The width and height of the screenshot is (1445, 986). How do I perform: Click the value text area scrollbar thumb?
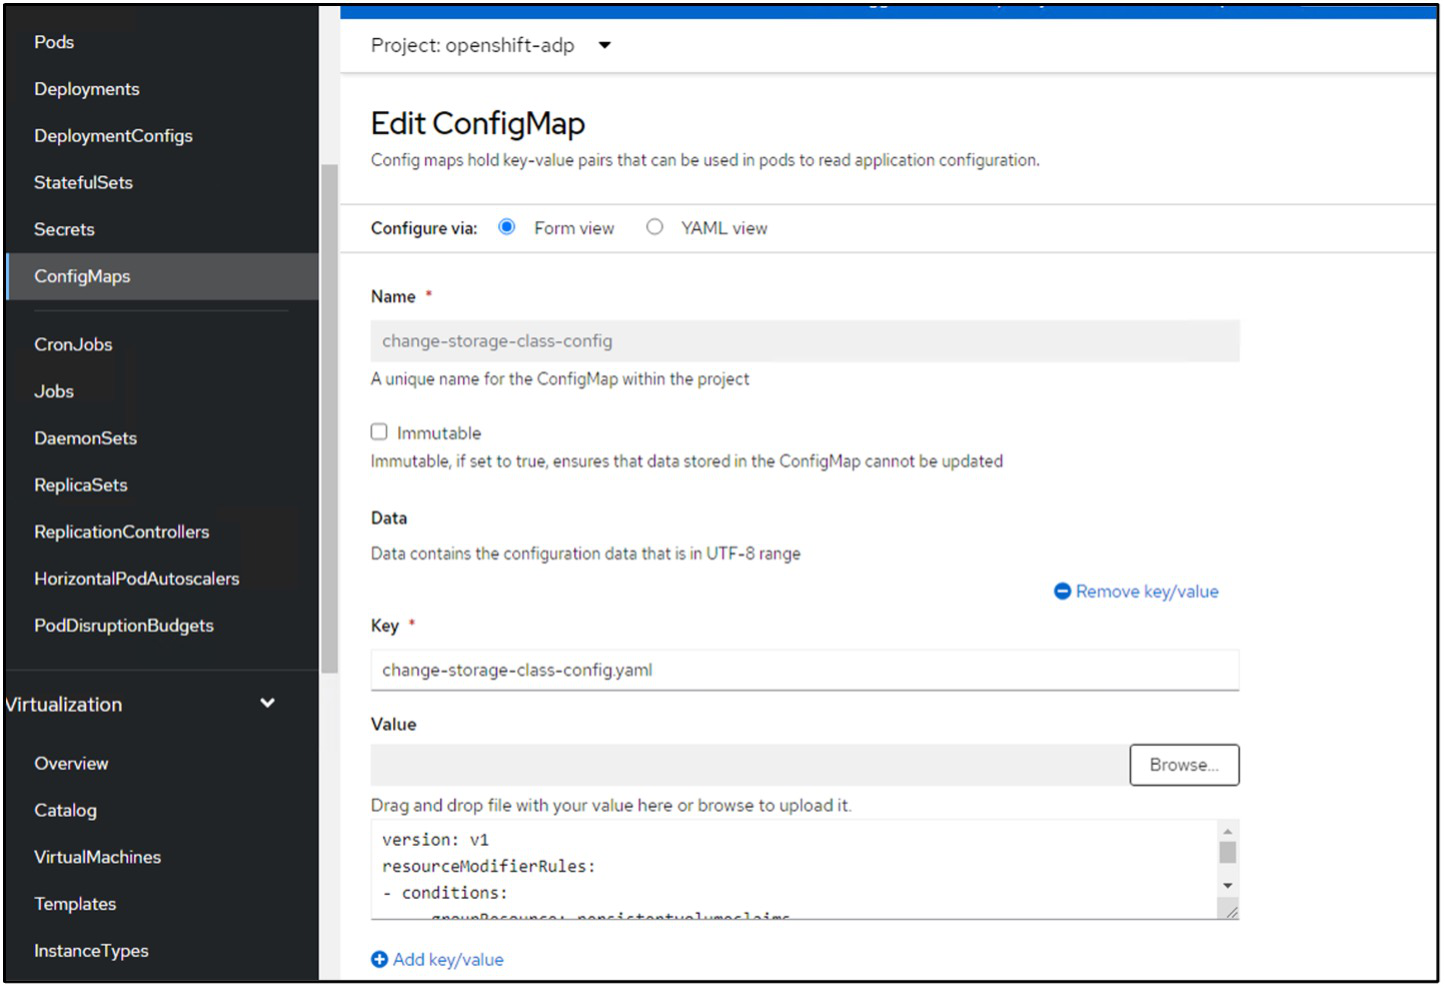1228,852
